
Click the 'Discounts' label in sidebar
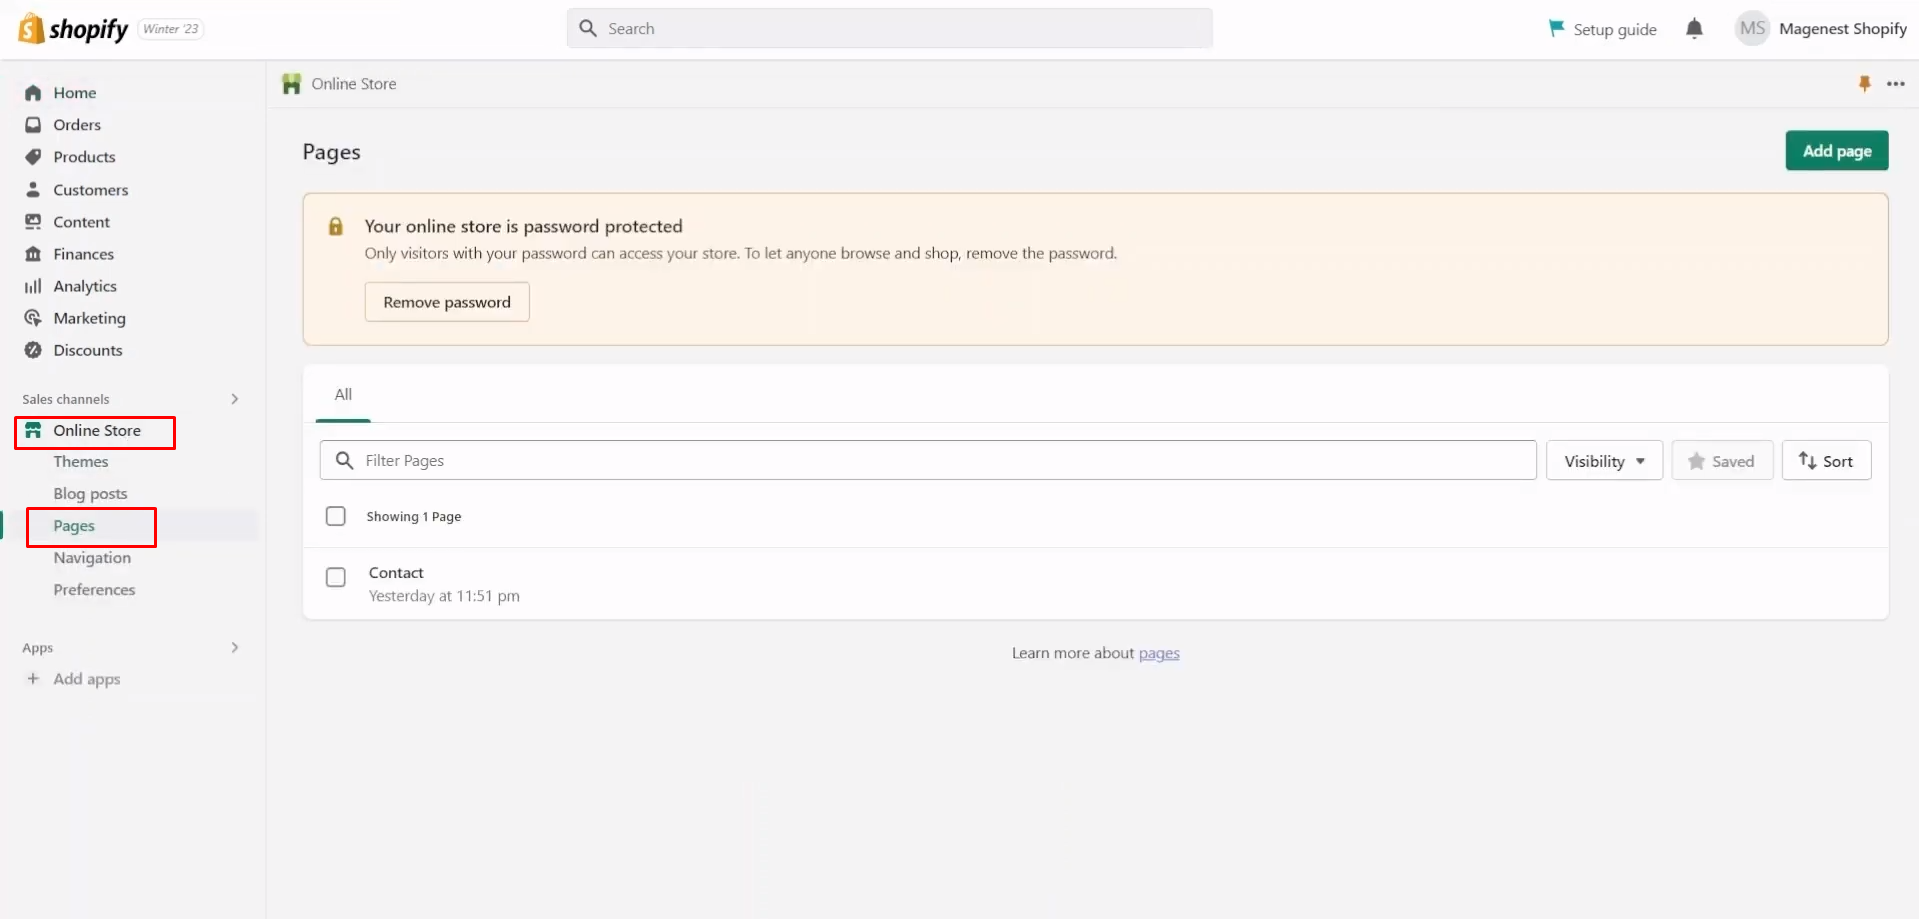click(88, 350)
